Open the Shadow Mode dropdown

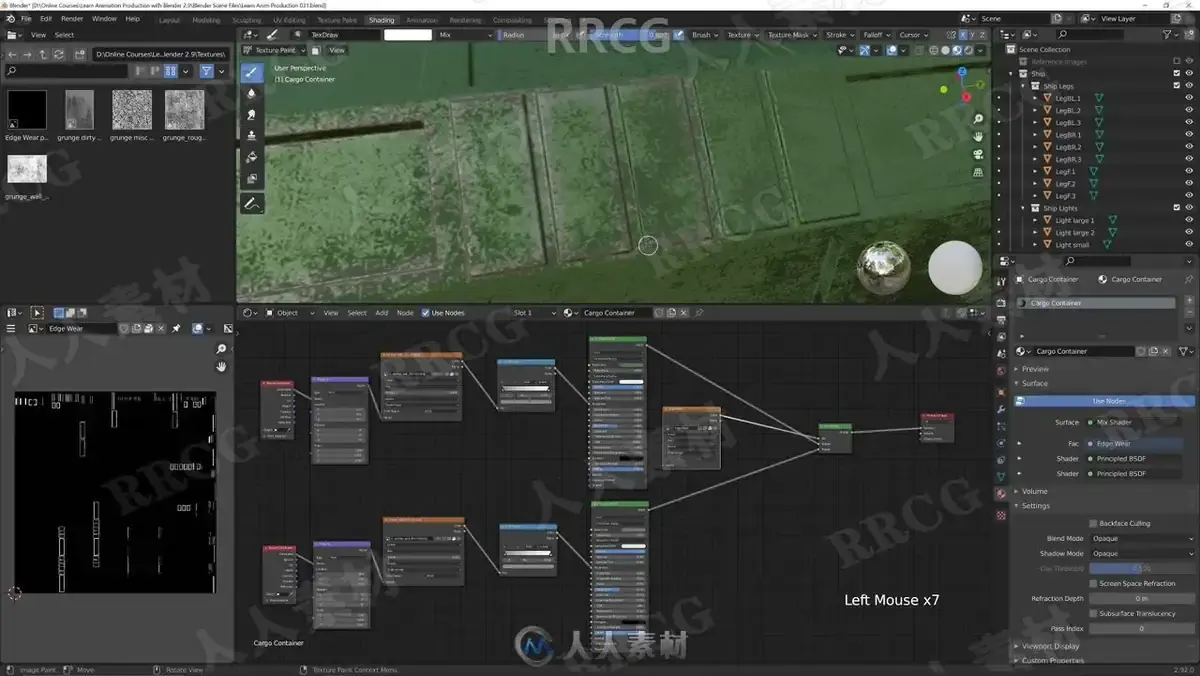tap(1142, 553)
